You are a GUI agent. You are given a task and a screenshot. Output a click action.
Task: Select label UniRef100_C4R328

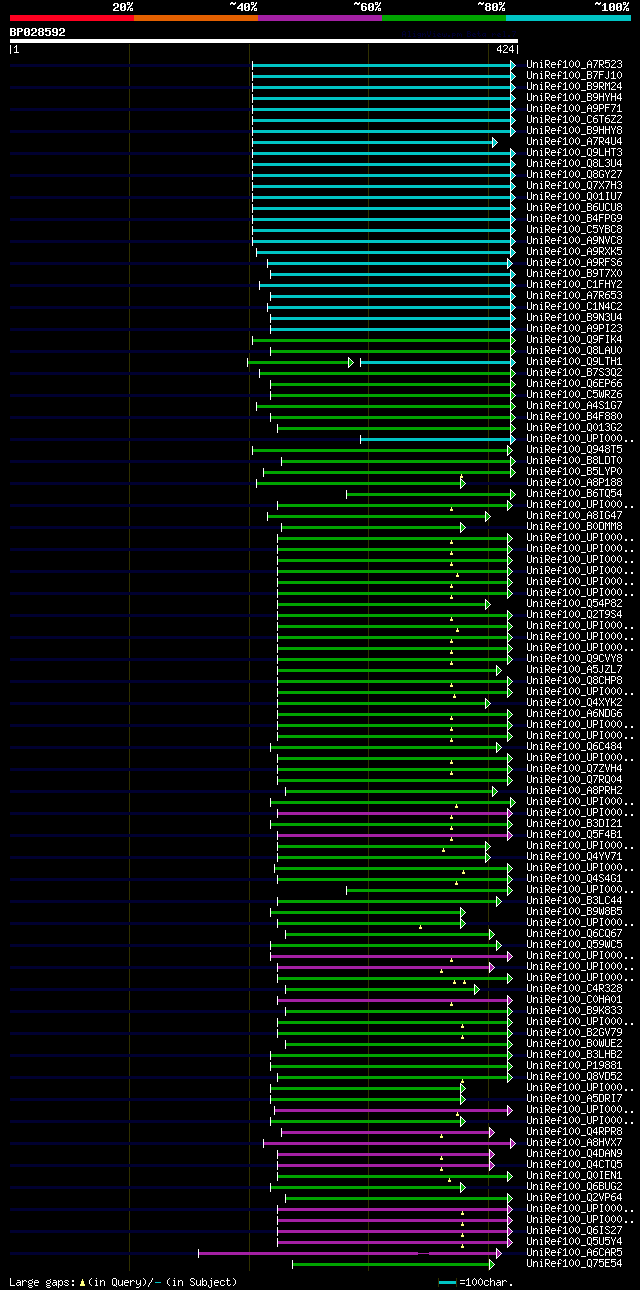(574, 988)
